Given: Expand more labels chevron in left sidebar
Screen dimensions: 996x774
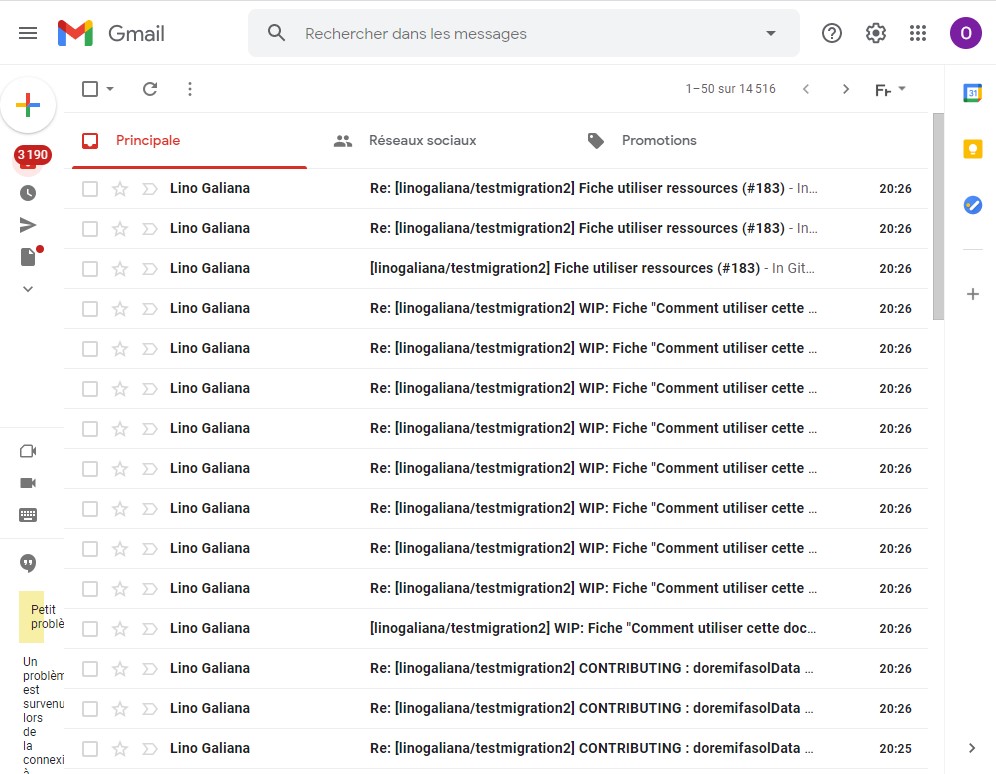Looking at the screenshot, I should click(x=28, y=289).
